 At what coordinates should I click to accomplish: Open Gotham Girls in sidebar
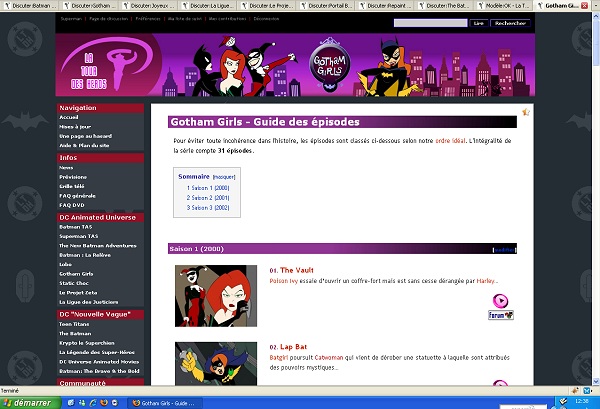76,274
